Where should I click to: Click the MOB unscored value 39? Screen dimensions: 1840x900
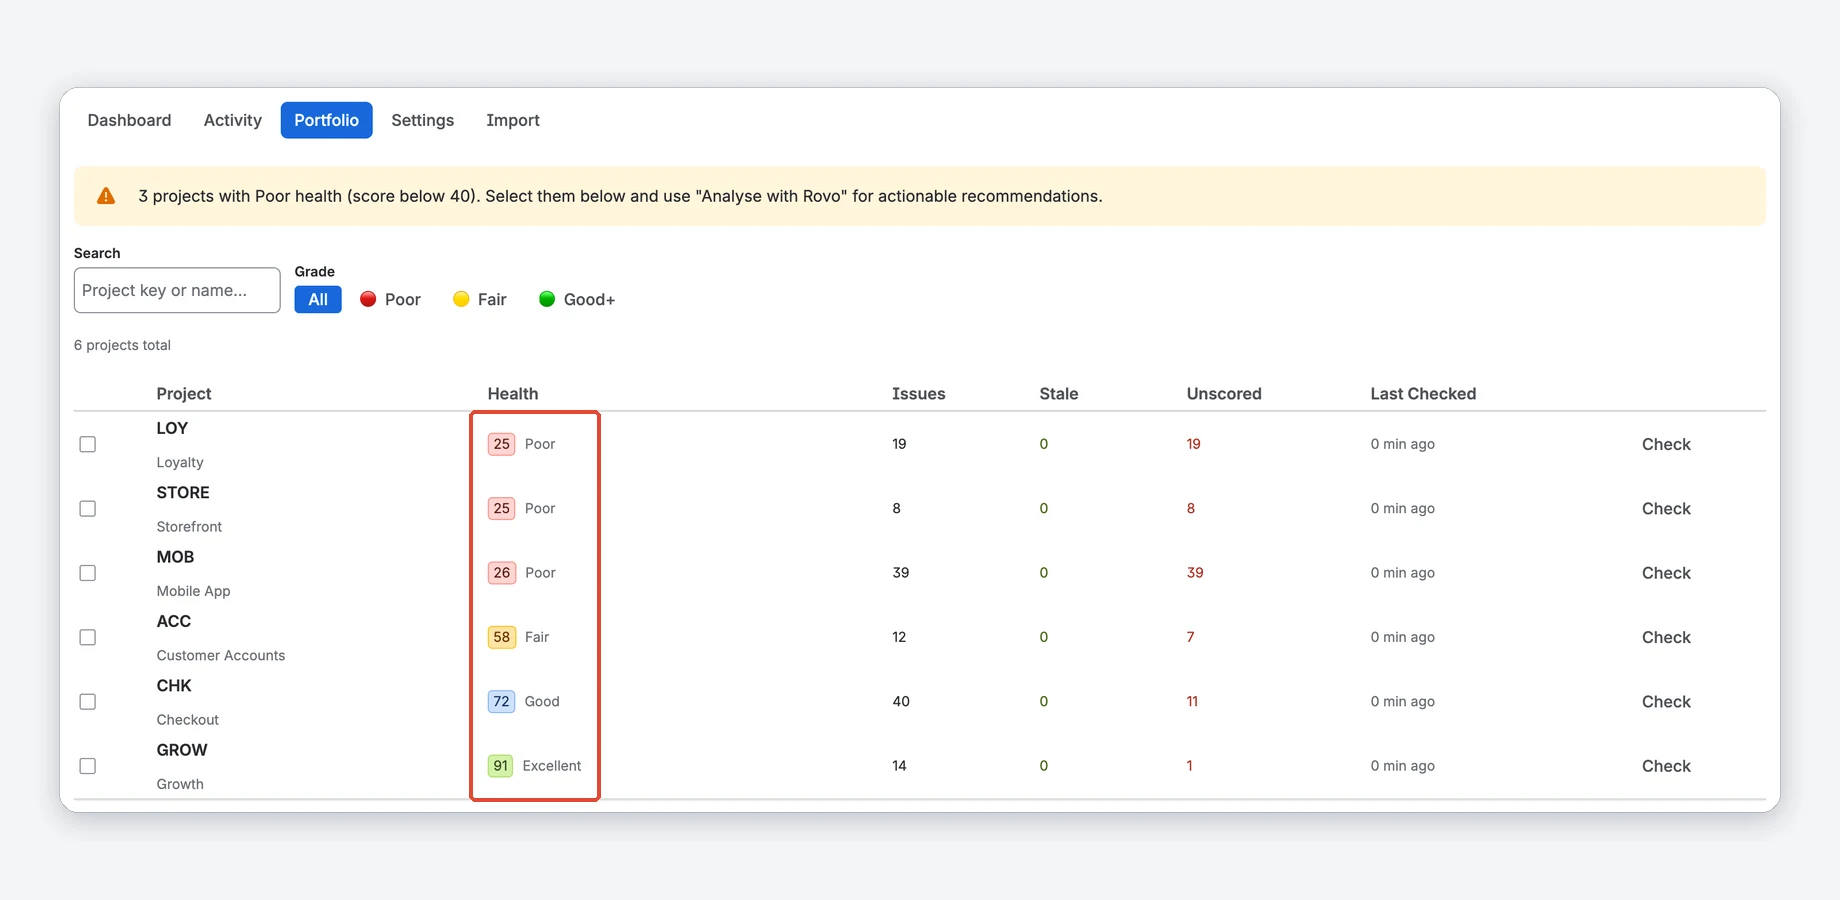1195,573
